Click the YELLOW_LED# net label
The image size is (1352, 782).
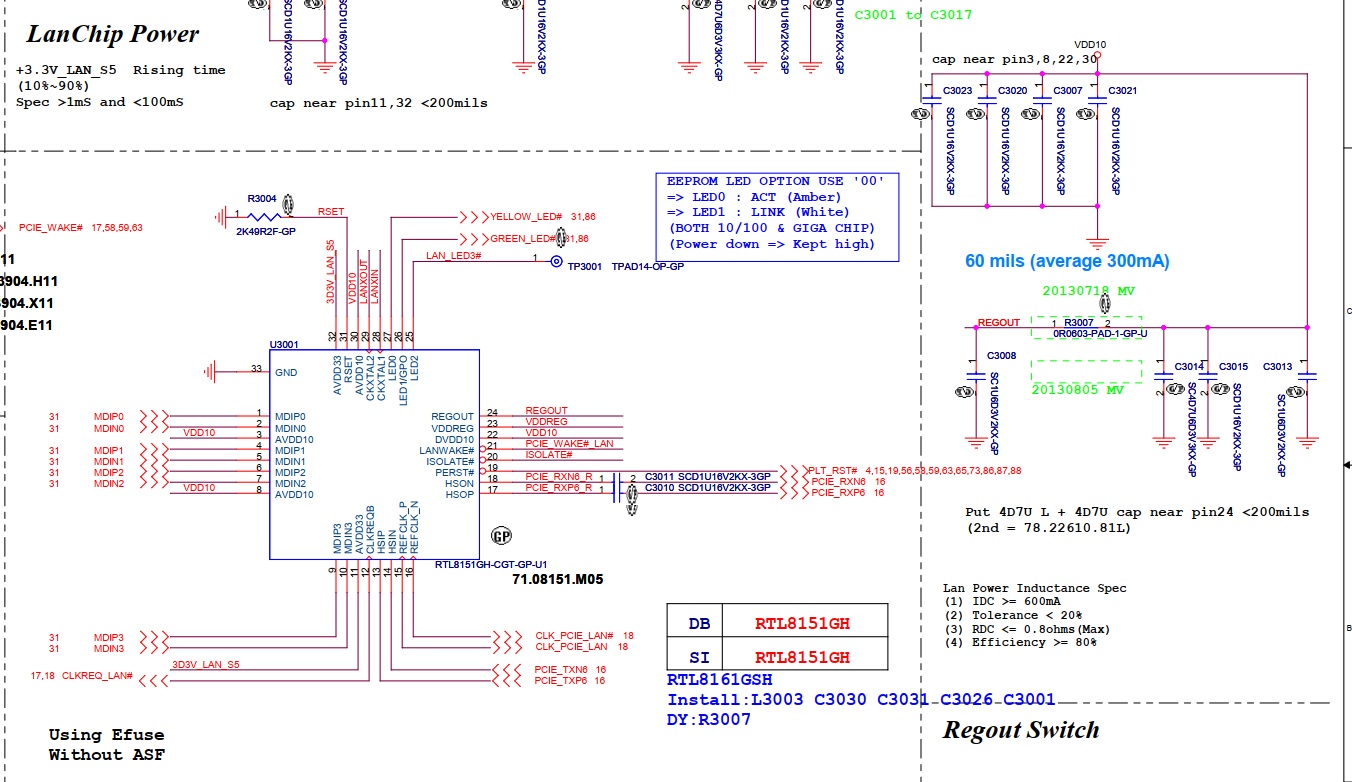526,217
